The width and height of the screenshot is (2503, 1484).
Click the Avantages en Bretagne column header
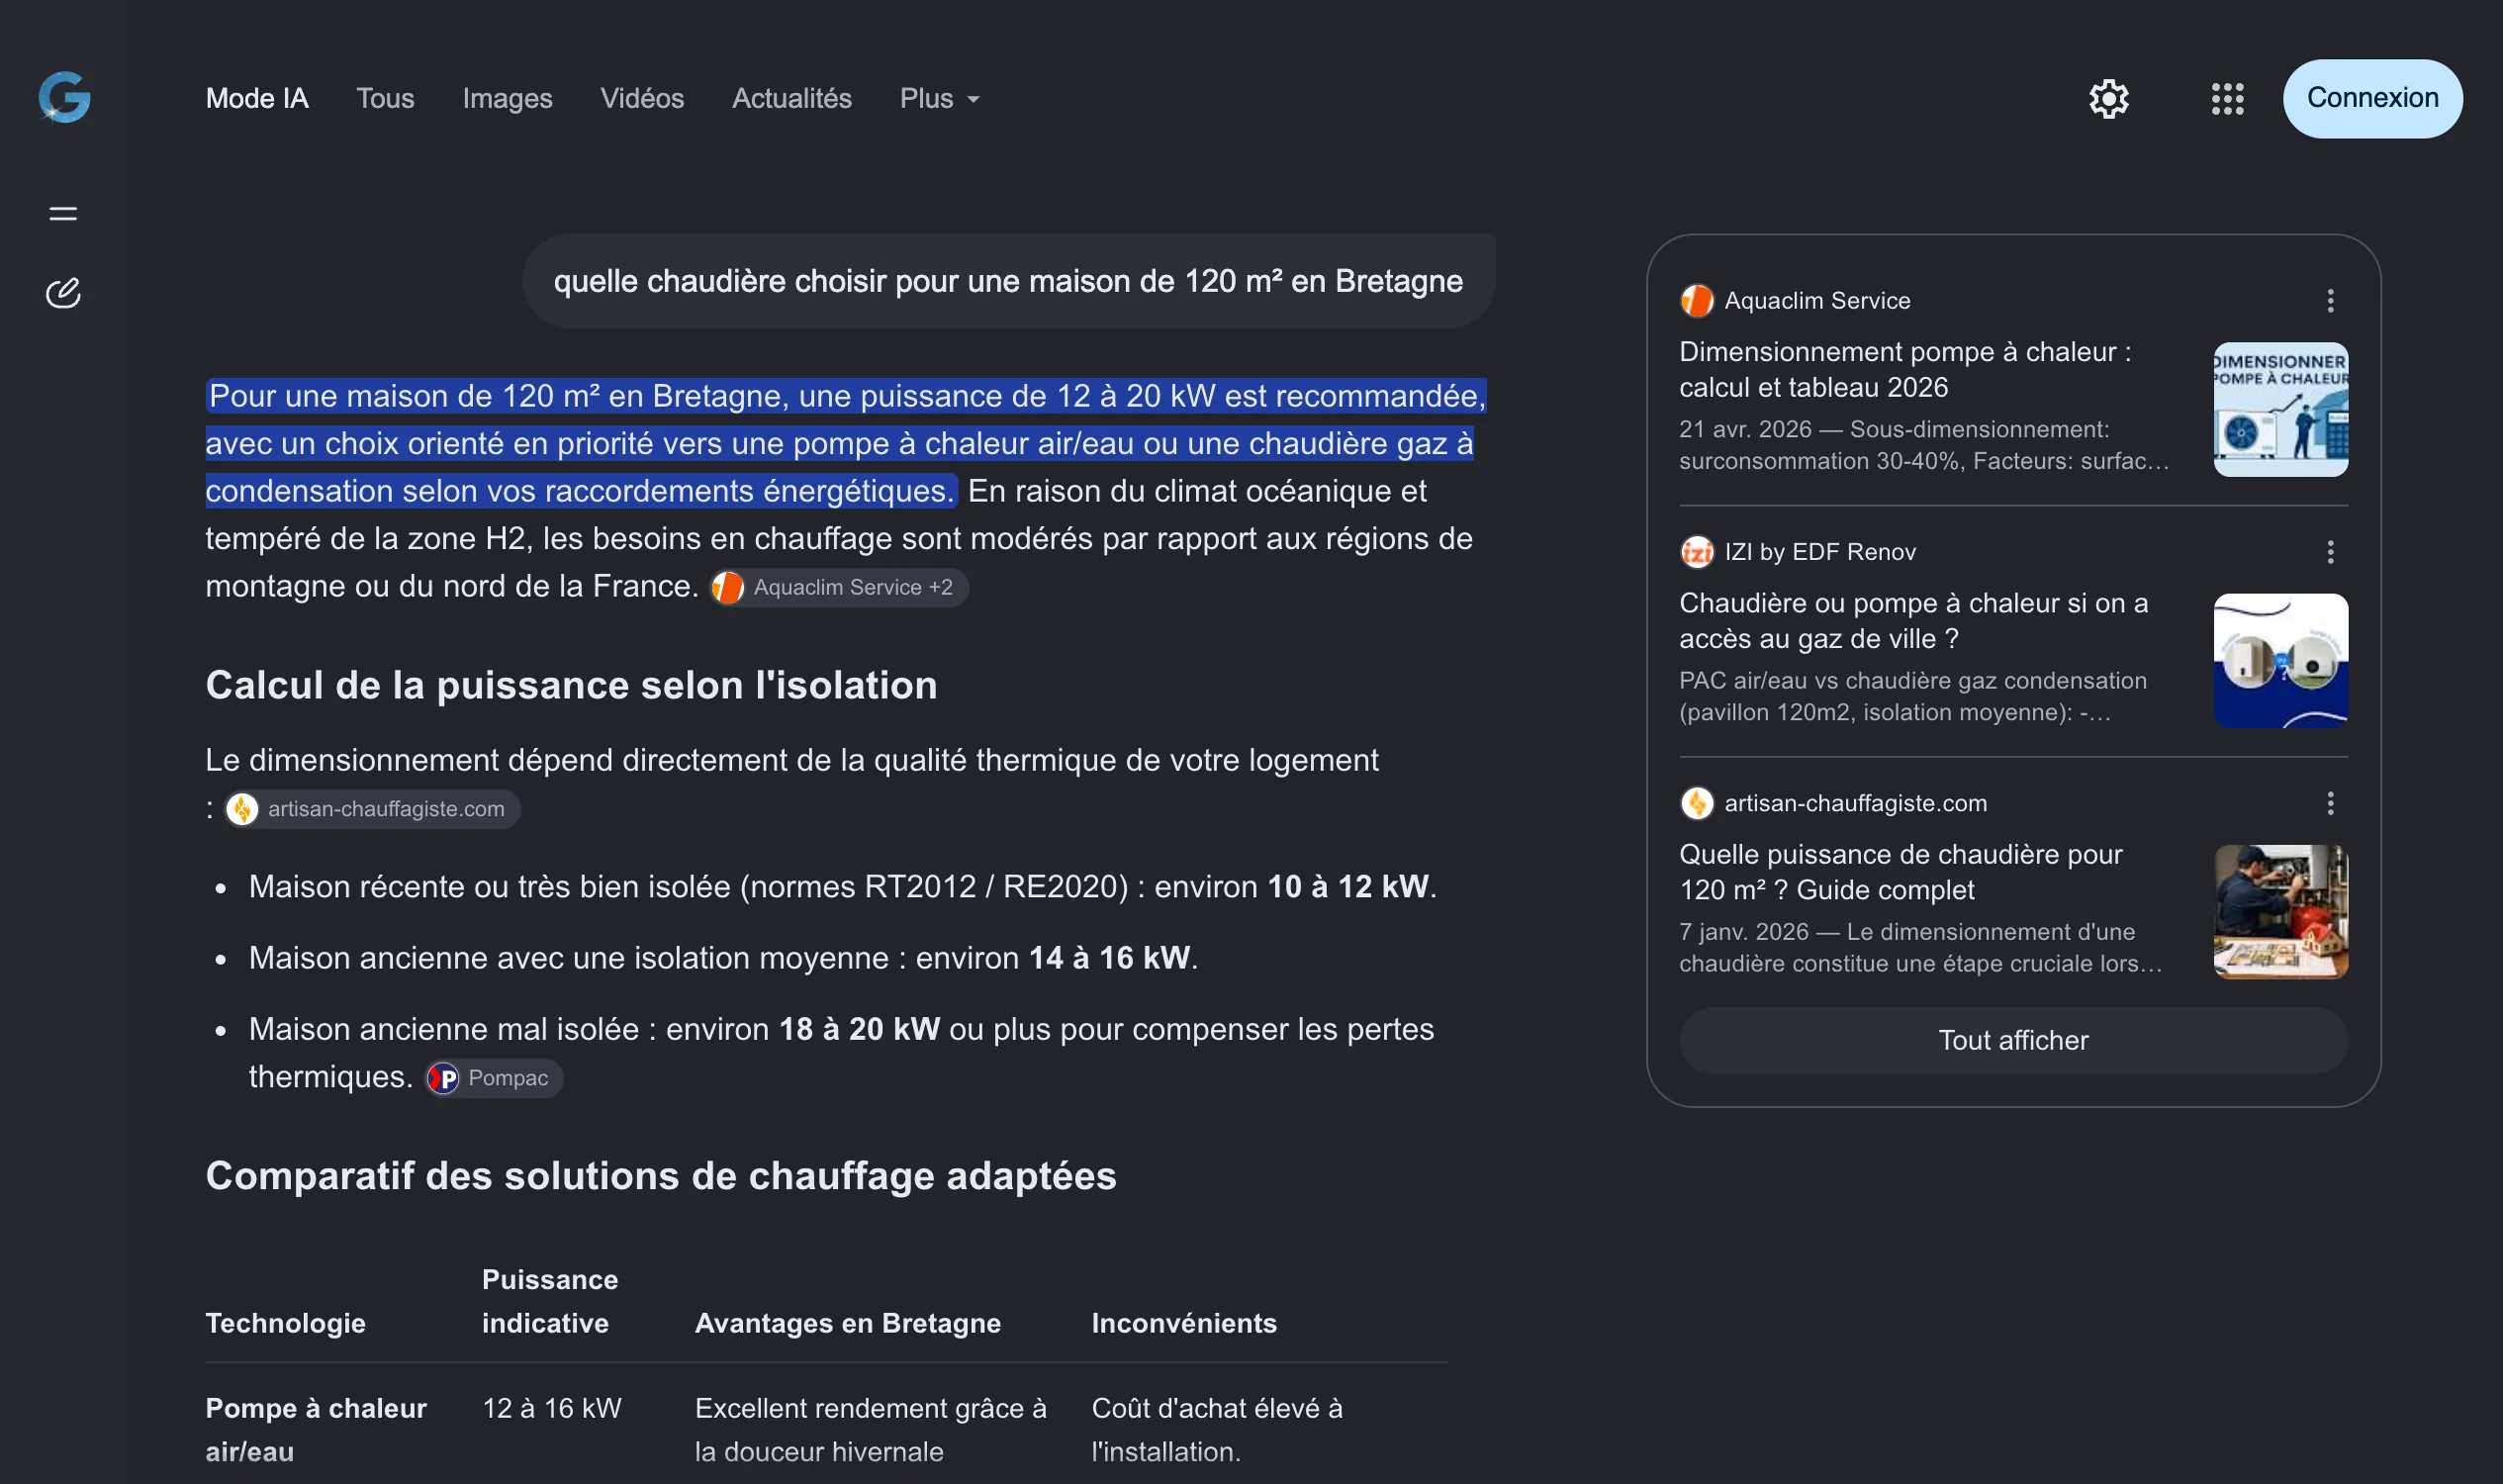[847, 1323]
